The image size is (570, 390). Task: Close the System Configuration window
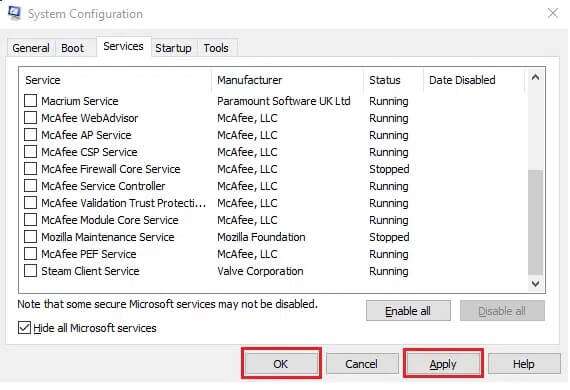coord(553,13)
